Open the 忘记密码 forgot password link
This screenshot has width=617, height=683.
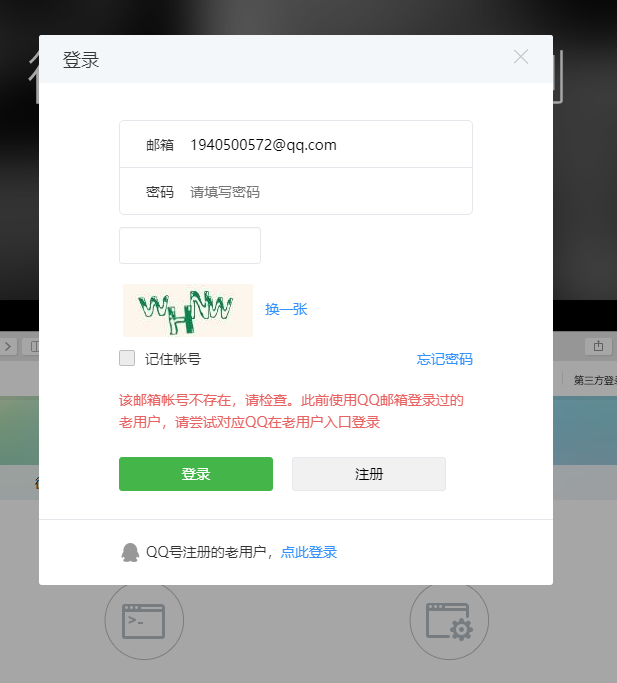point(444,359)
